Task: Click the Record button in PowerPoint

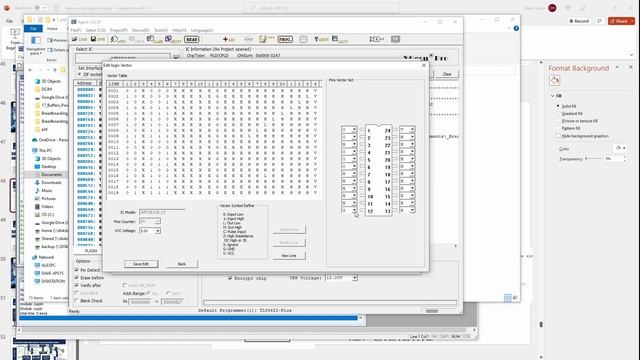Action: click(x=579, y=21)
